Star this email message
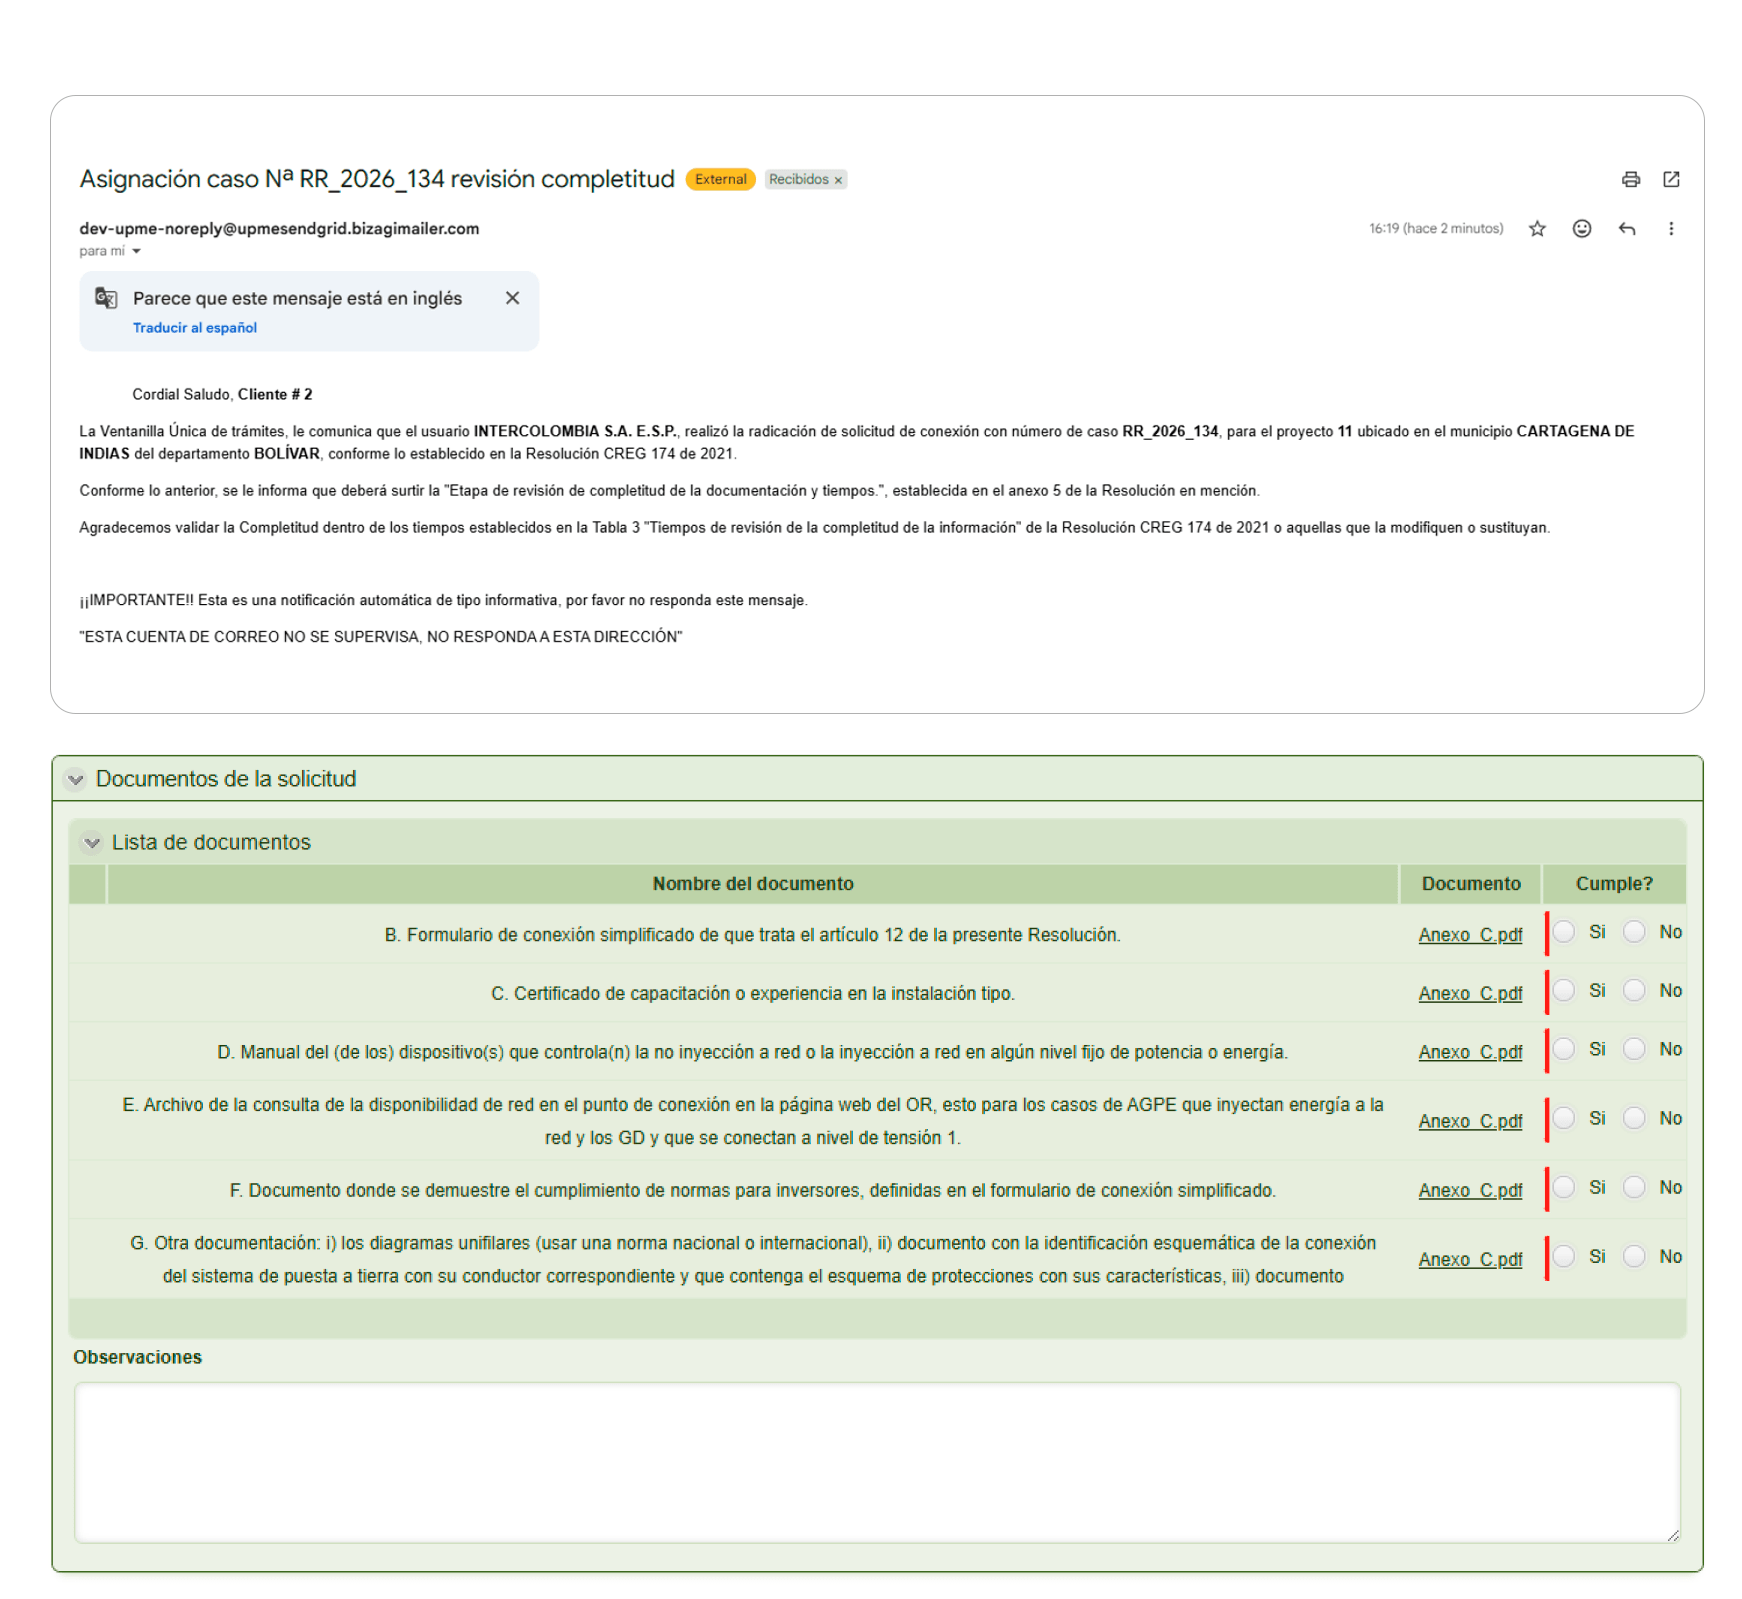The height and width of the screenshot is (1599, 1742). pos(1537,229)
